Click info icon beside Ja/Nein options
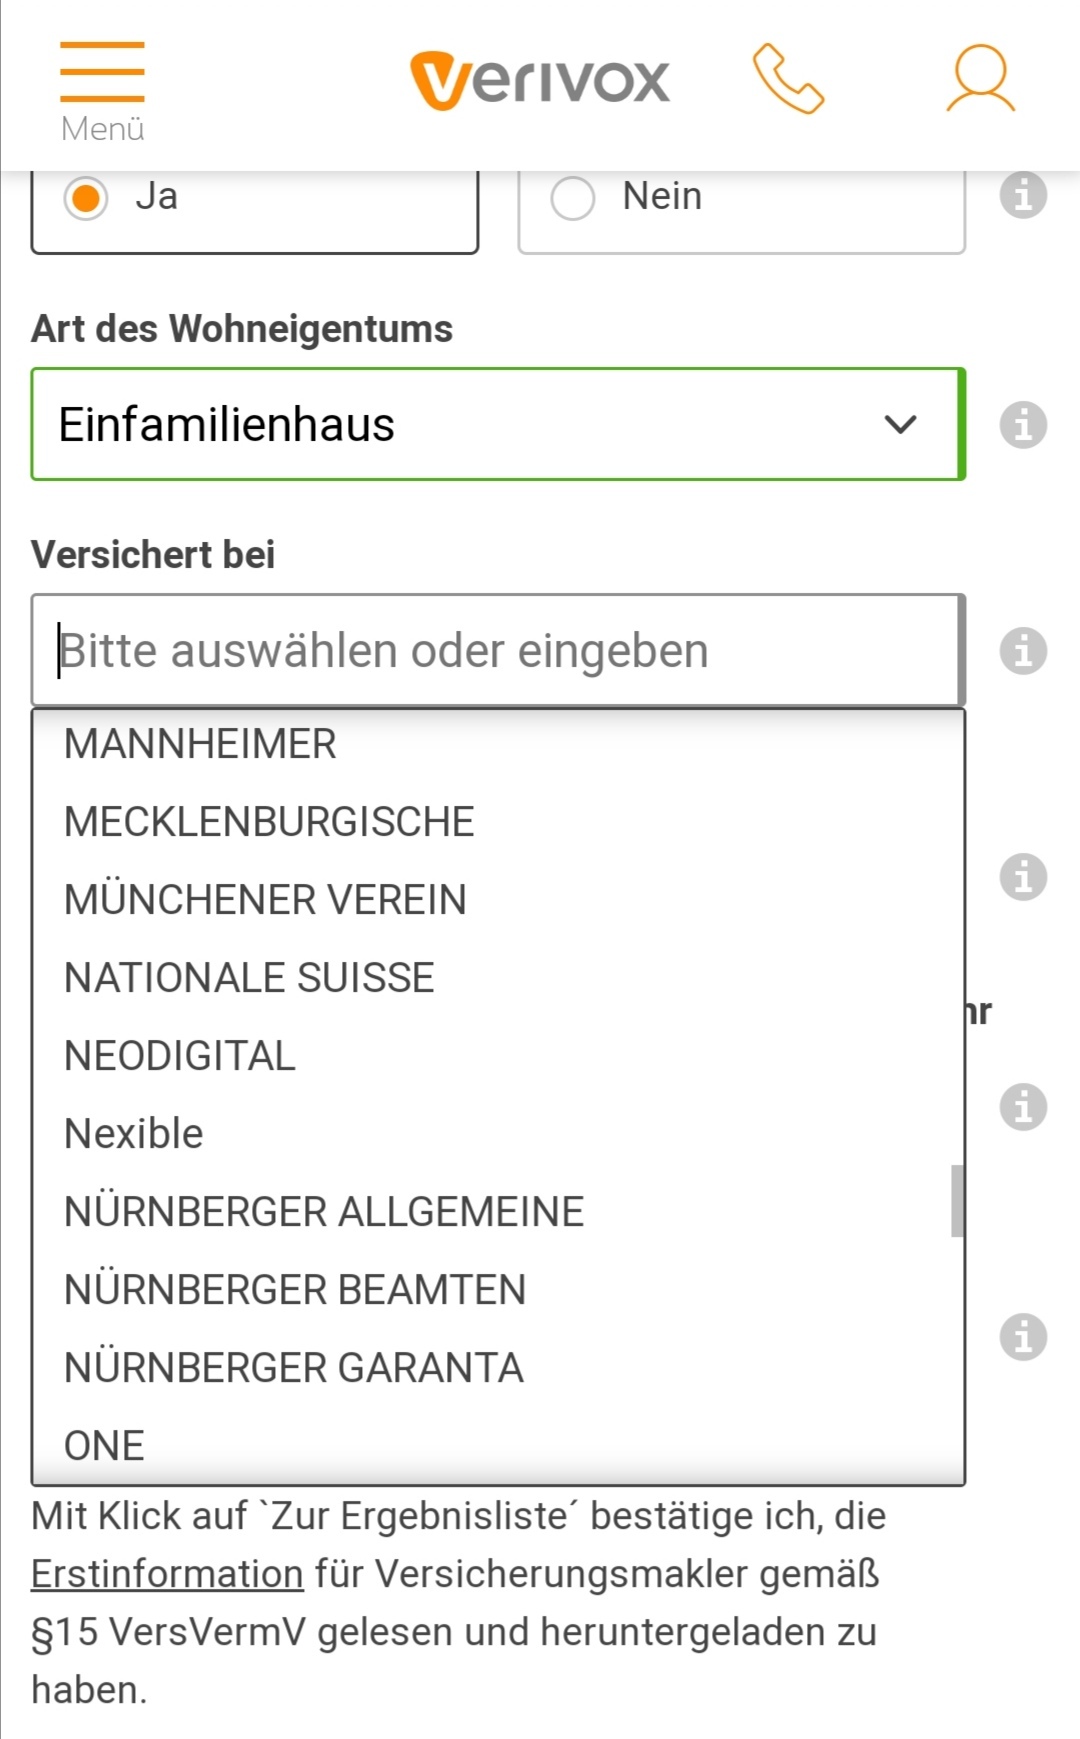The width and height of the screenshot is (1080, 1739). [x=1023, y=195]
